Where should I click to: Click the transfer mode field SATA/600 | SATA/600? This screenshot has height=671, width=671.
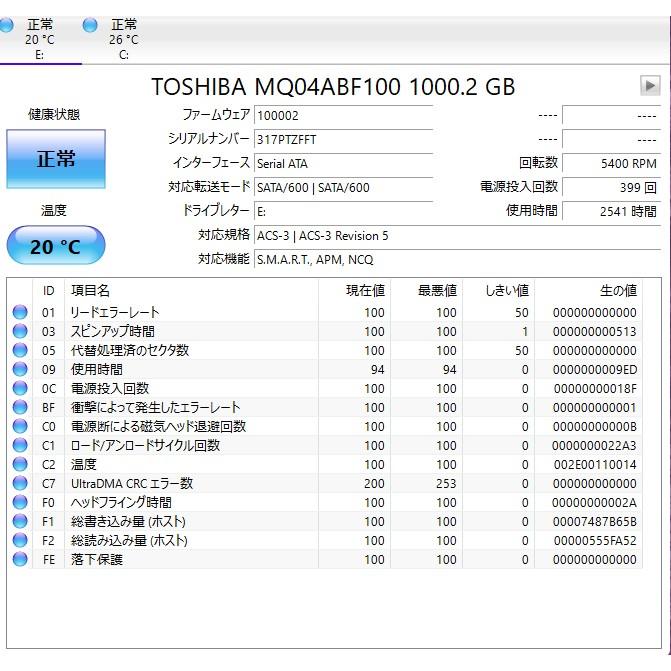344,187
